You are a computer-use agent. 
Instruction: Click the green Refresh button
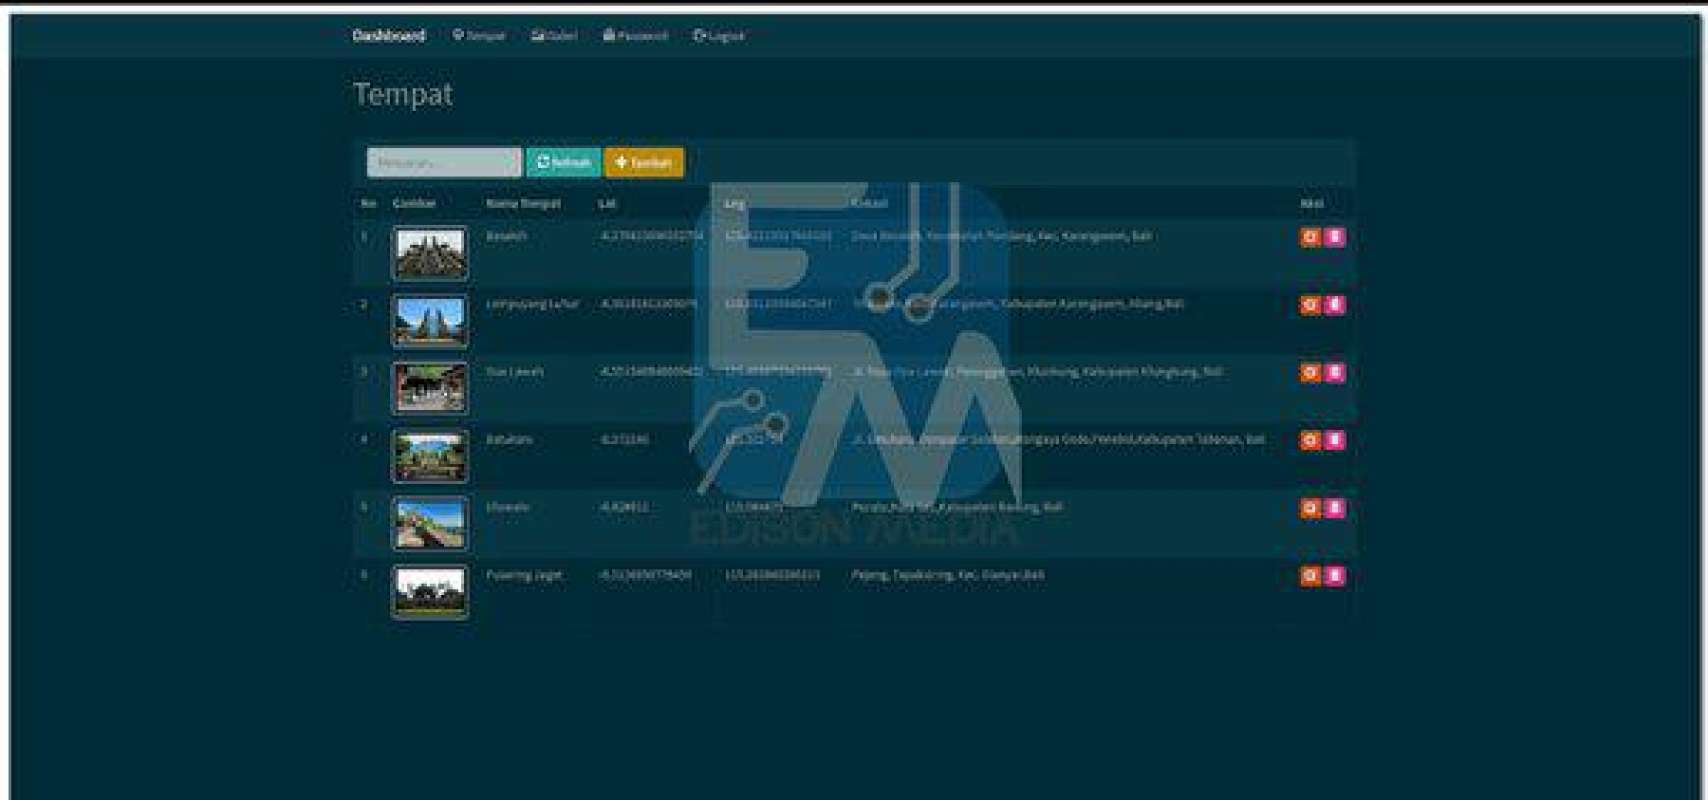[563, 162]
